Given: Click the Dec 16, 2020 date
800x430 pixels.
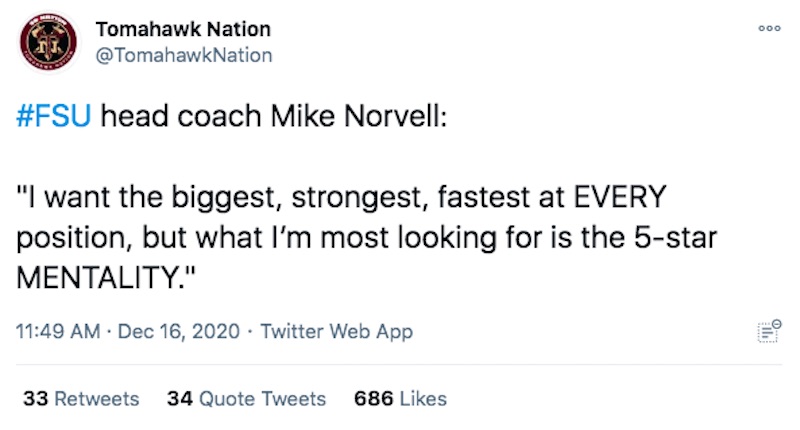Looking at the screenshot, I should point(179,332).
